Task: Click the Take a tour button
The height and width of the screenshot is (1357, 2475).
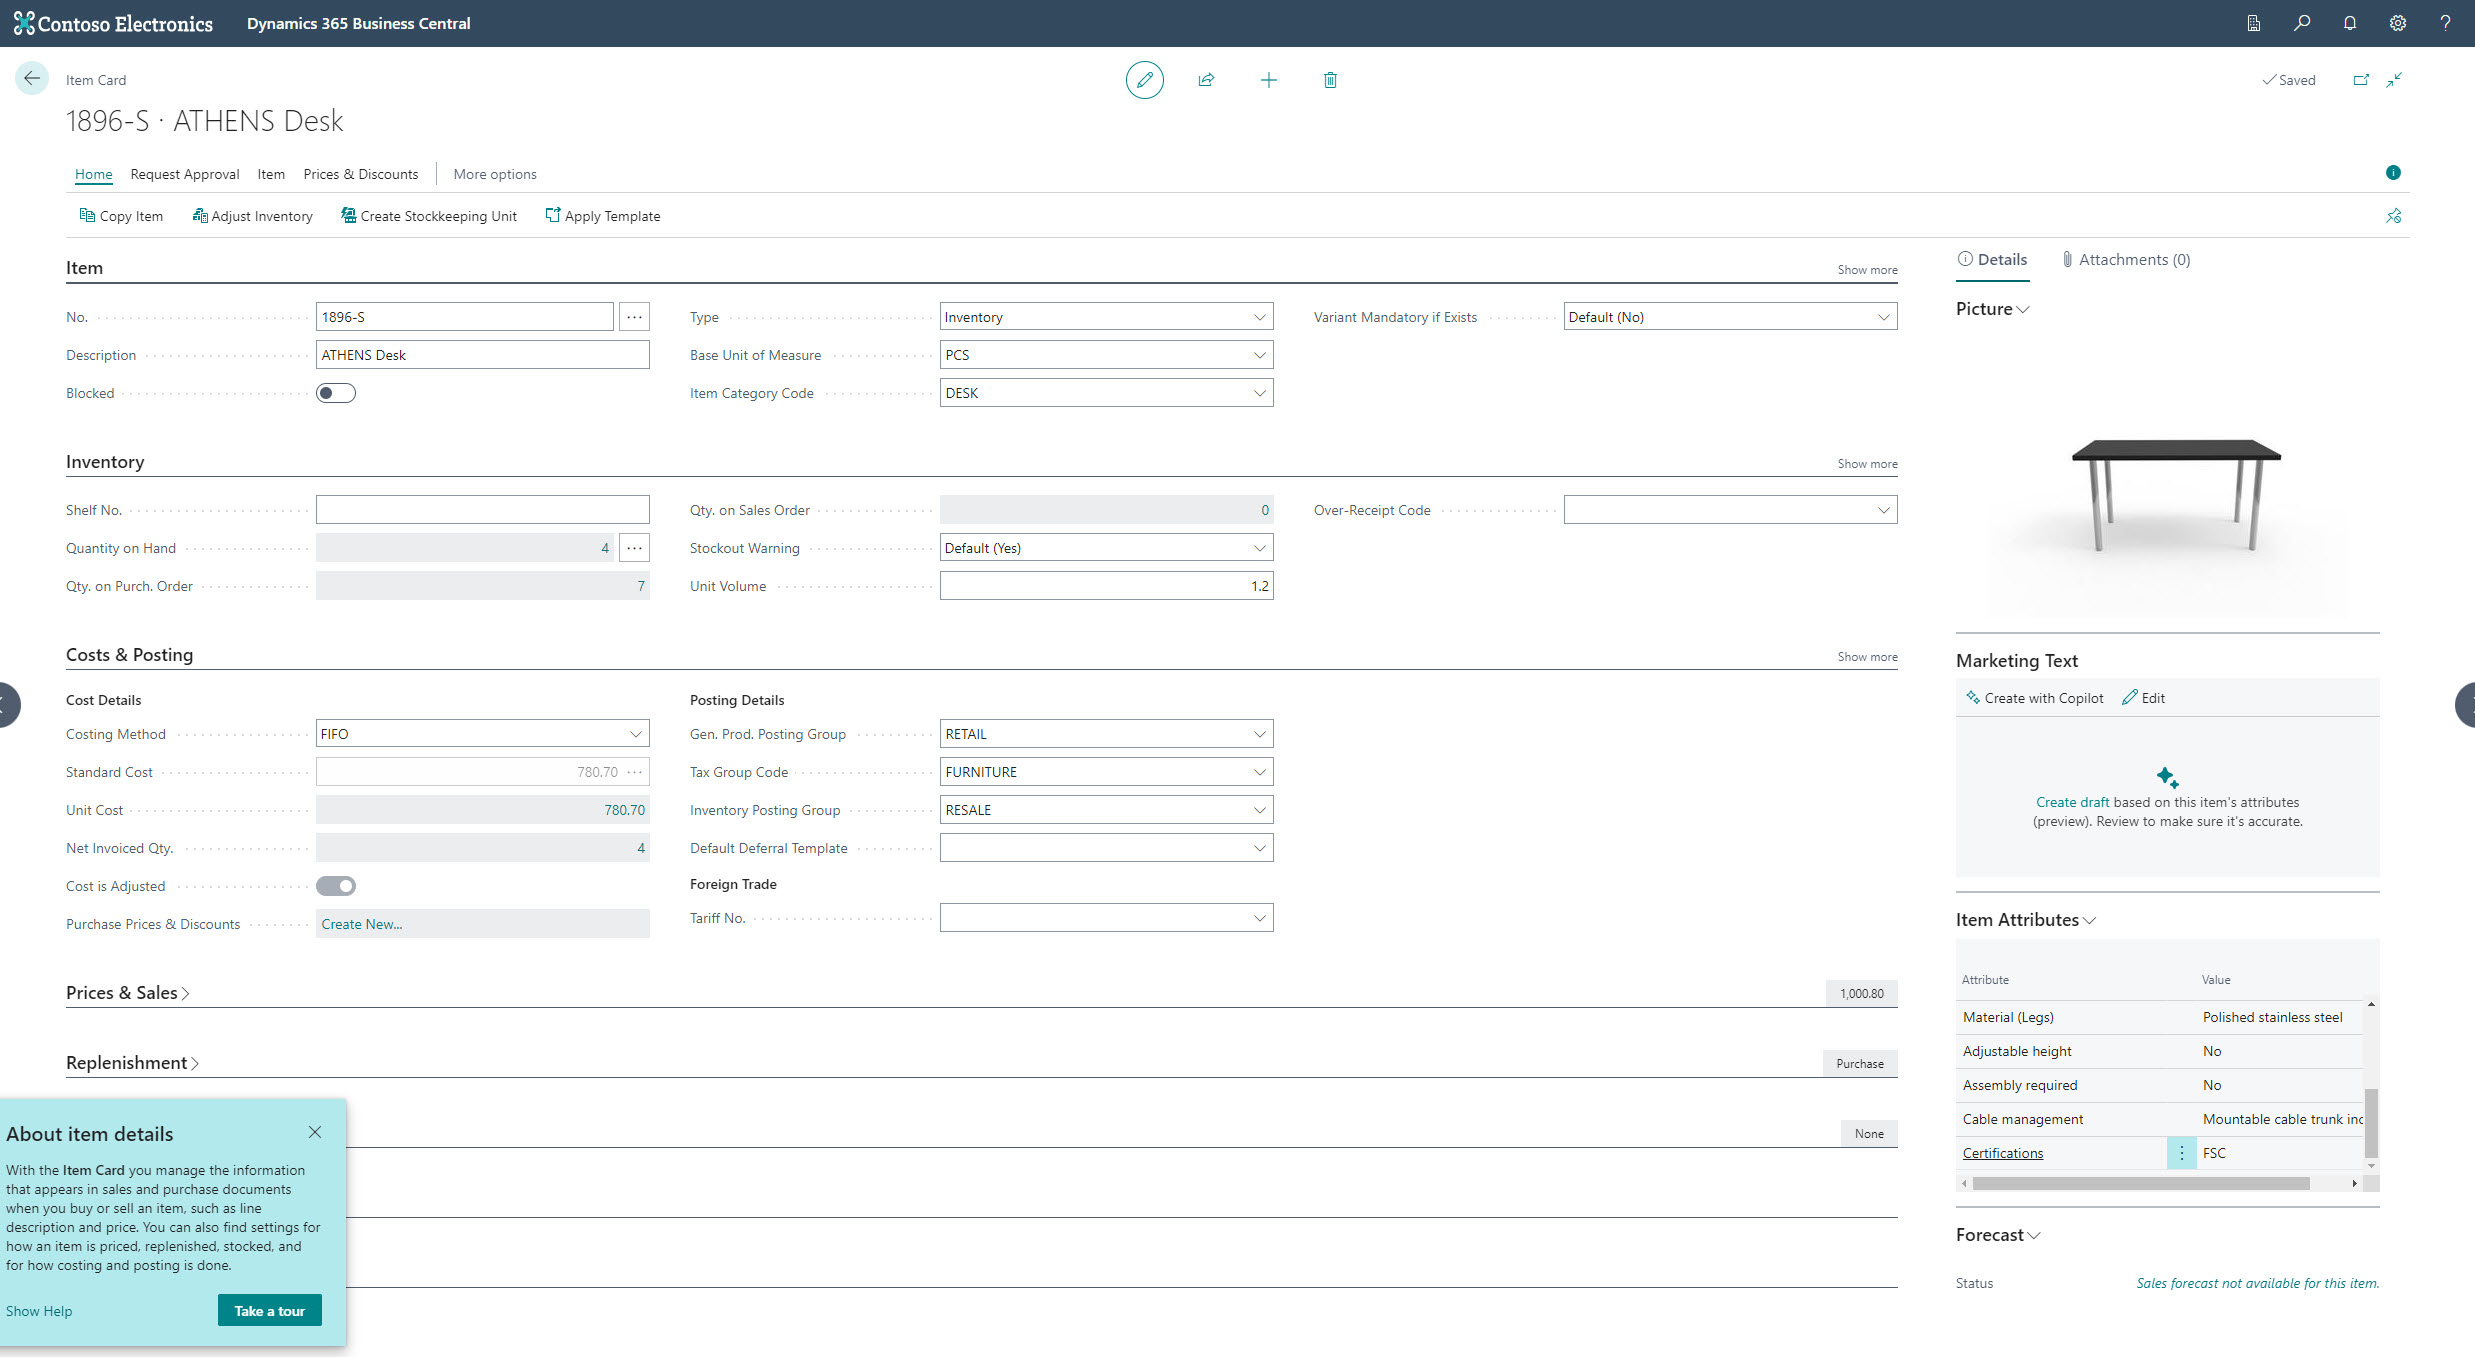Action: click(270, 1311)
